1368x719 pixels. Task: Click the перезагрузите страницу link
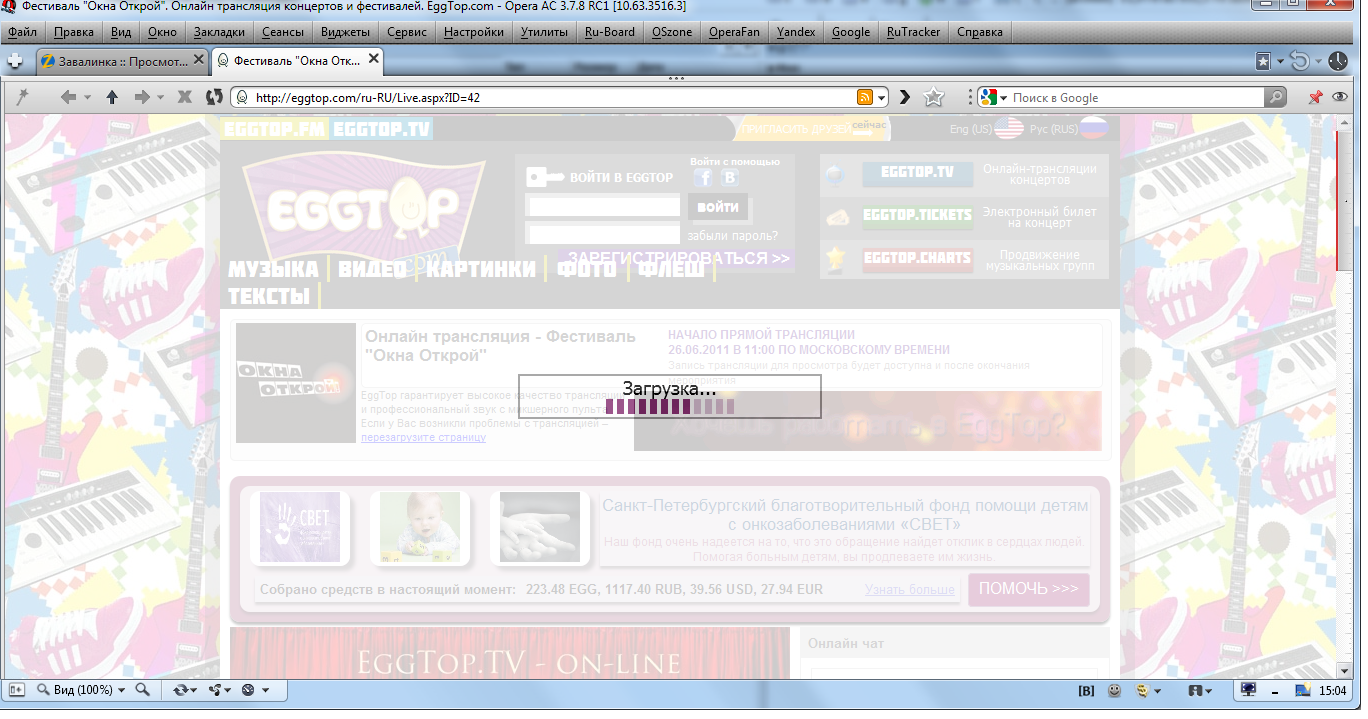pyautogui.click(x=424, y=437)
